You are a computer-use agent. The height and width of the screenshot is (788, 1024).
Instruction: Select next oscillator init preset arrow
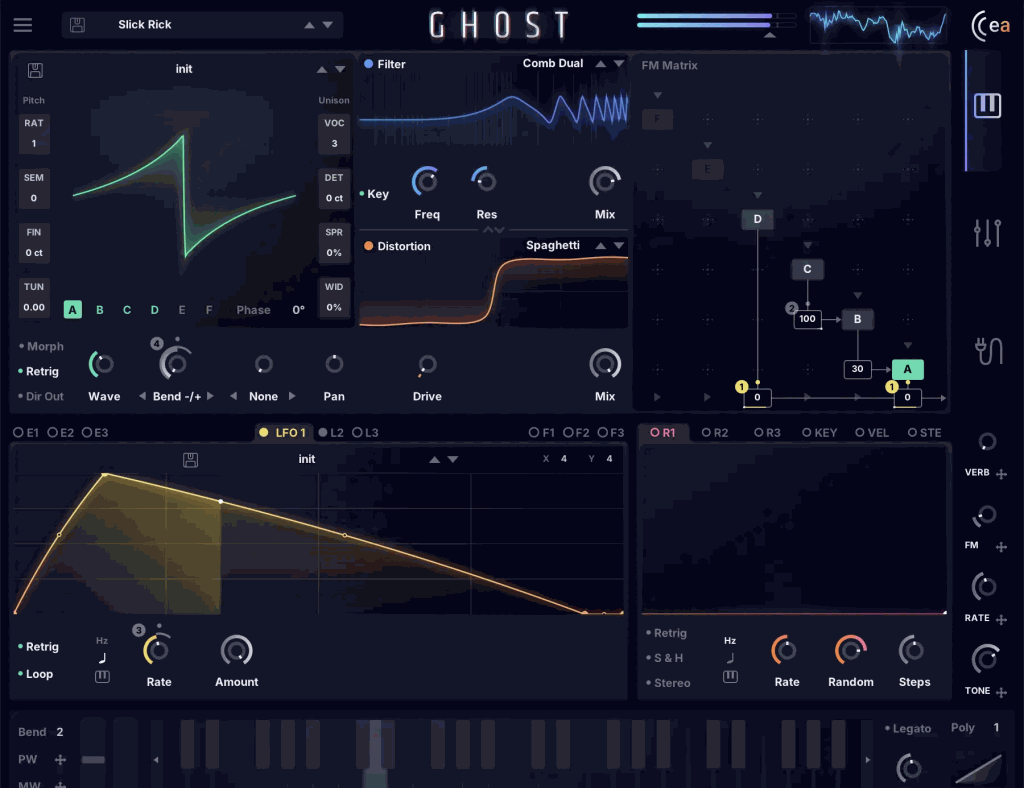click(340, 69)
